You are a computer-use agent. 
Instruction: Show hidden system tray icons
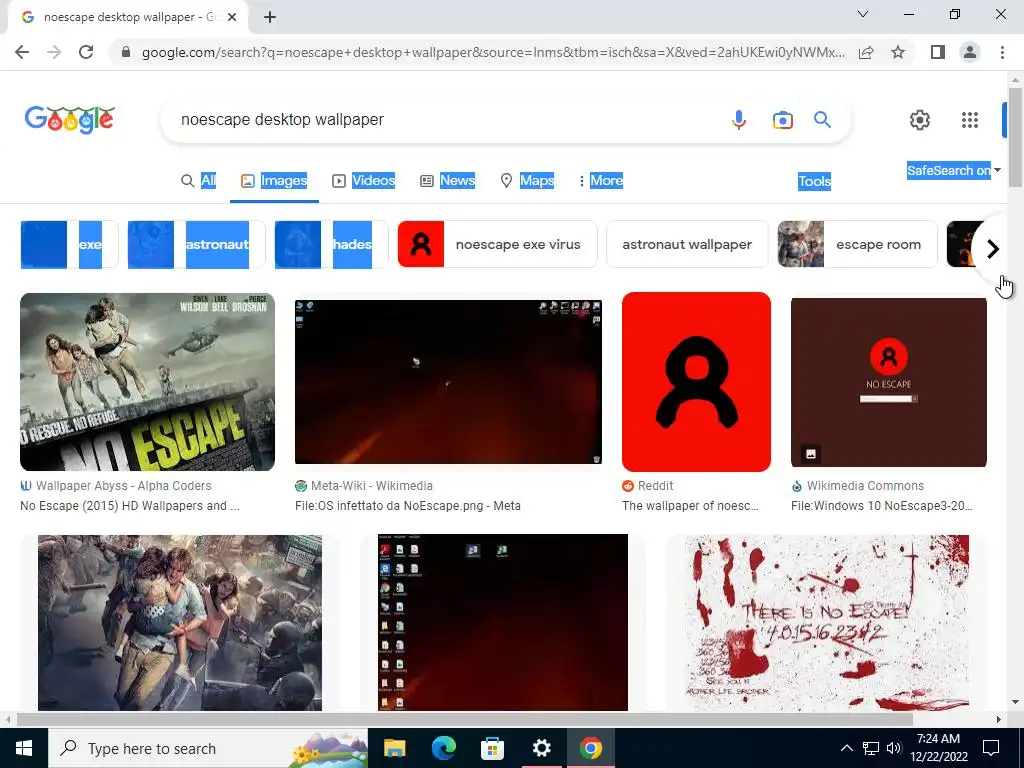[x=846, y=748]
